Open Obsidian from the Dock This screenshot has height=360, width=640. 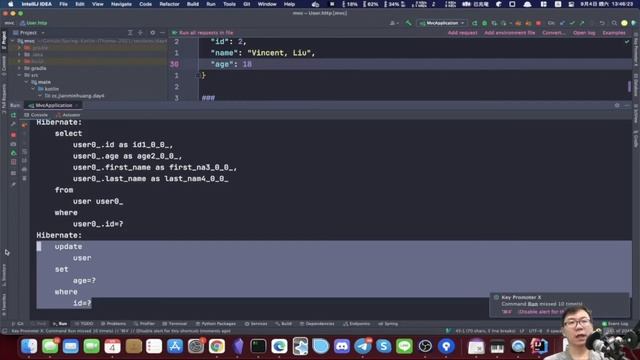pos(238,347)
